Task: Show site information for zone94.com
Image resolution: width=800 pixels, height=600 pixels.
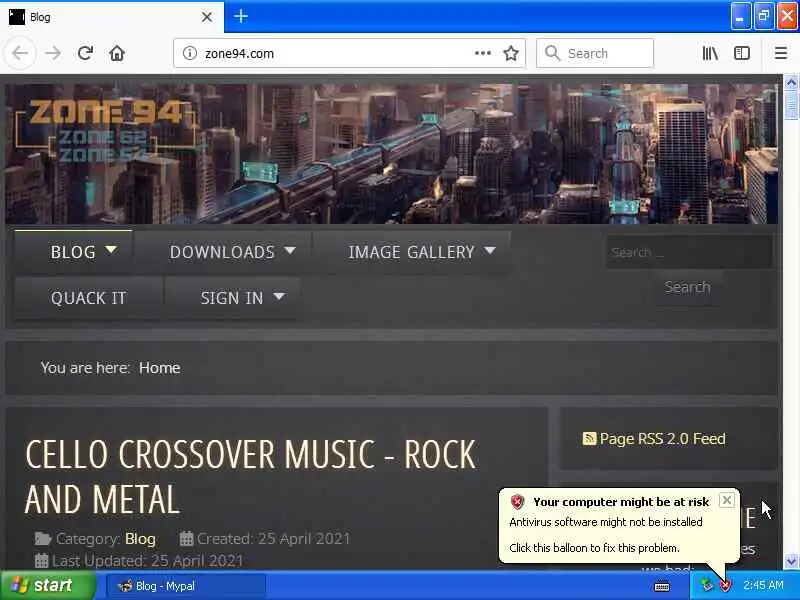Action: pos(190,53)
